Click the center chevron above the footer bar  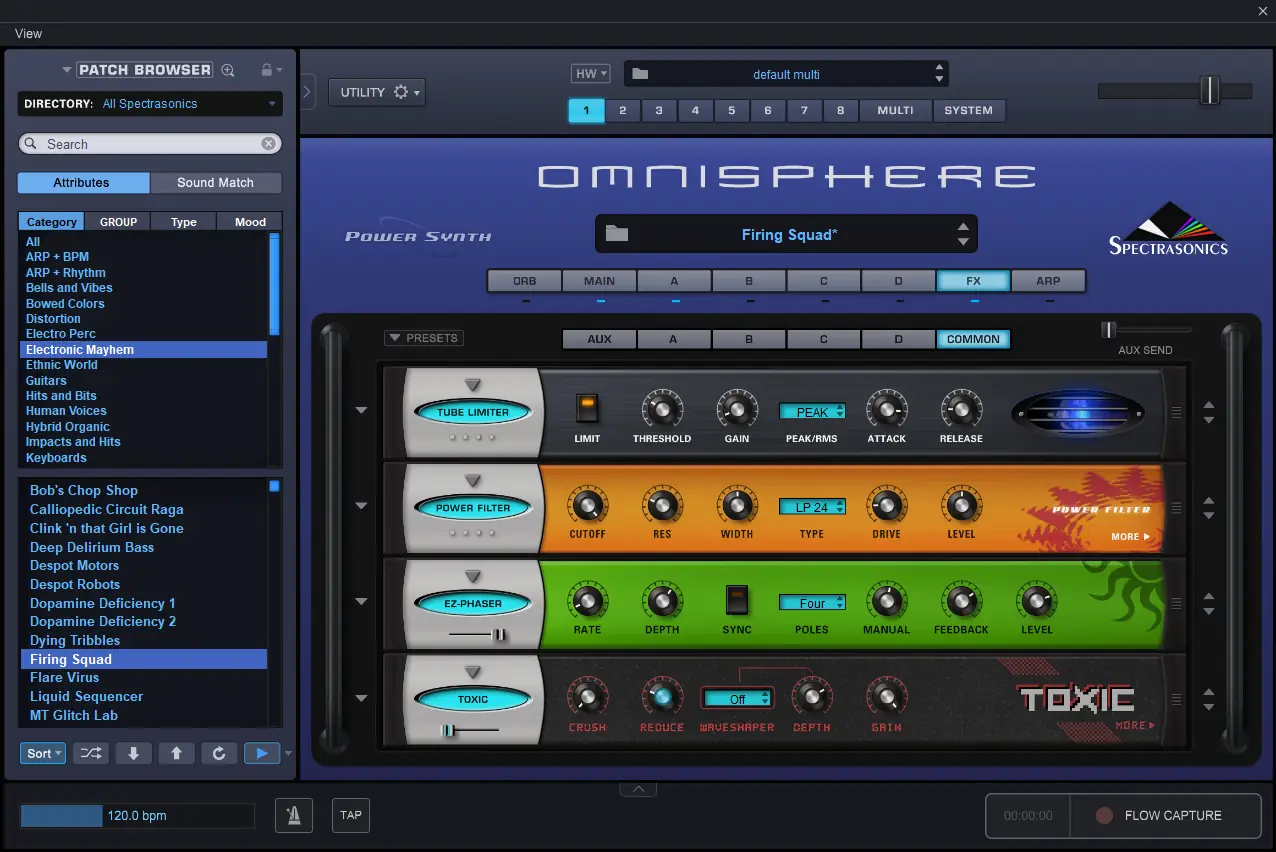(638, 789)
